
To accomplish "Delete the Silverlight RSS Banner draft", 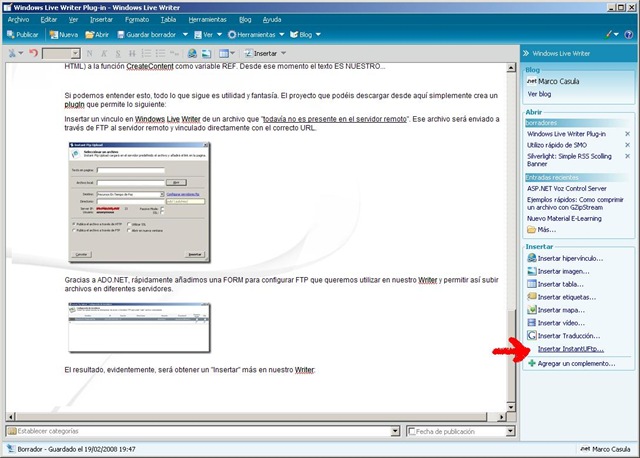I will [627, 156].
